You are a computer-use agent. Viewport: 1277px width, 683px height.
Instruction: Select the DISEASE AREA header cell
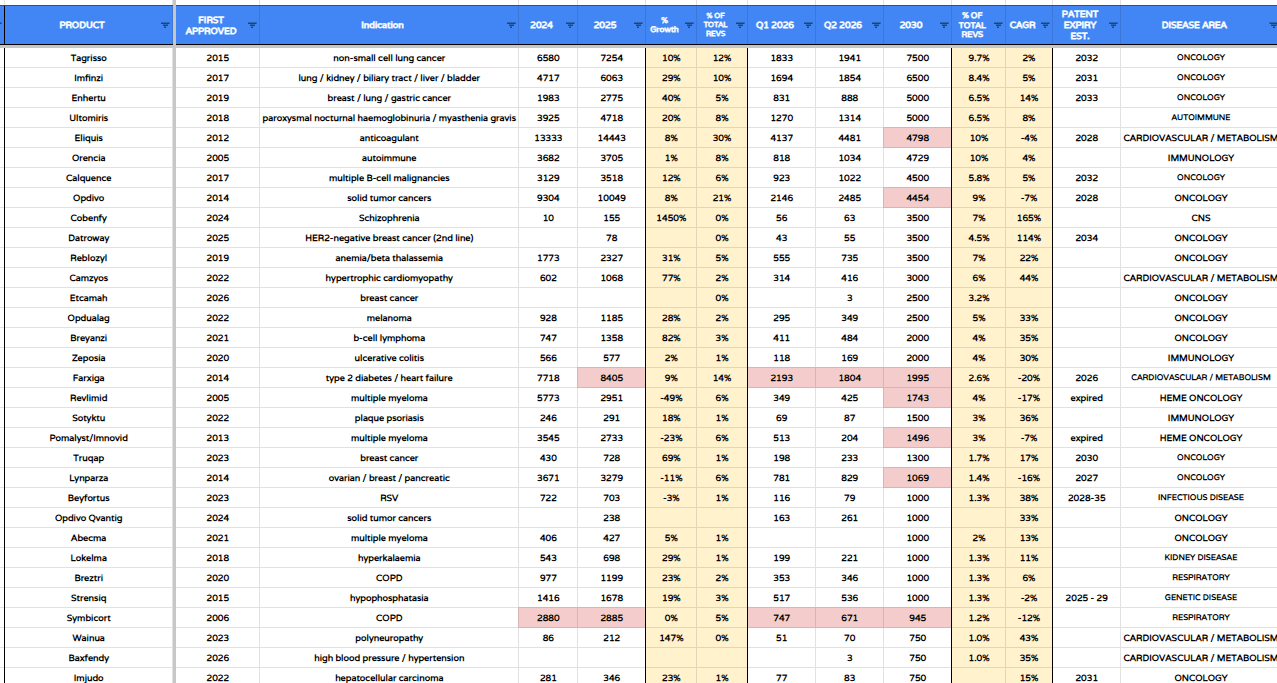1201,25
